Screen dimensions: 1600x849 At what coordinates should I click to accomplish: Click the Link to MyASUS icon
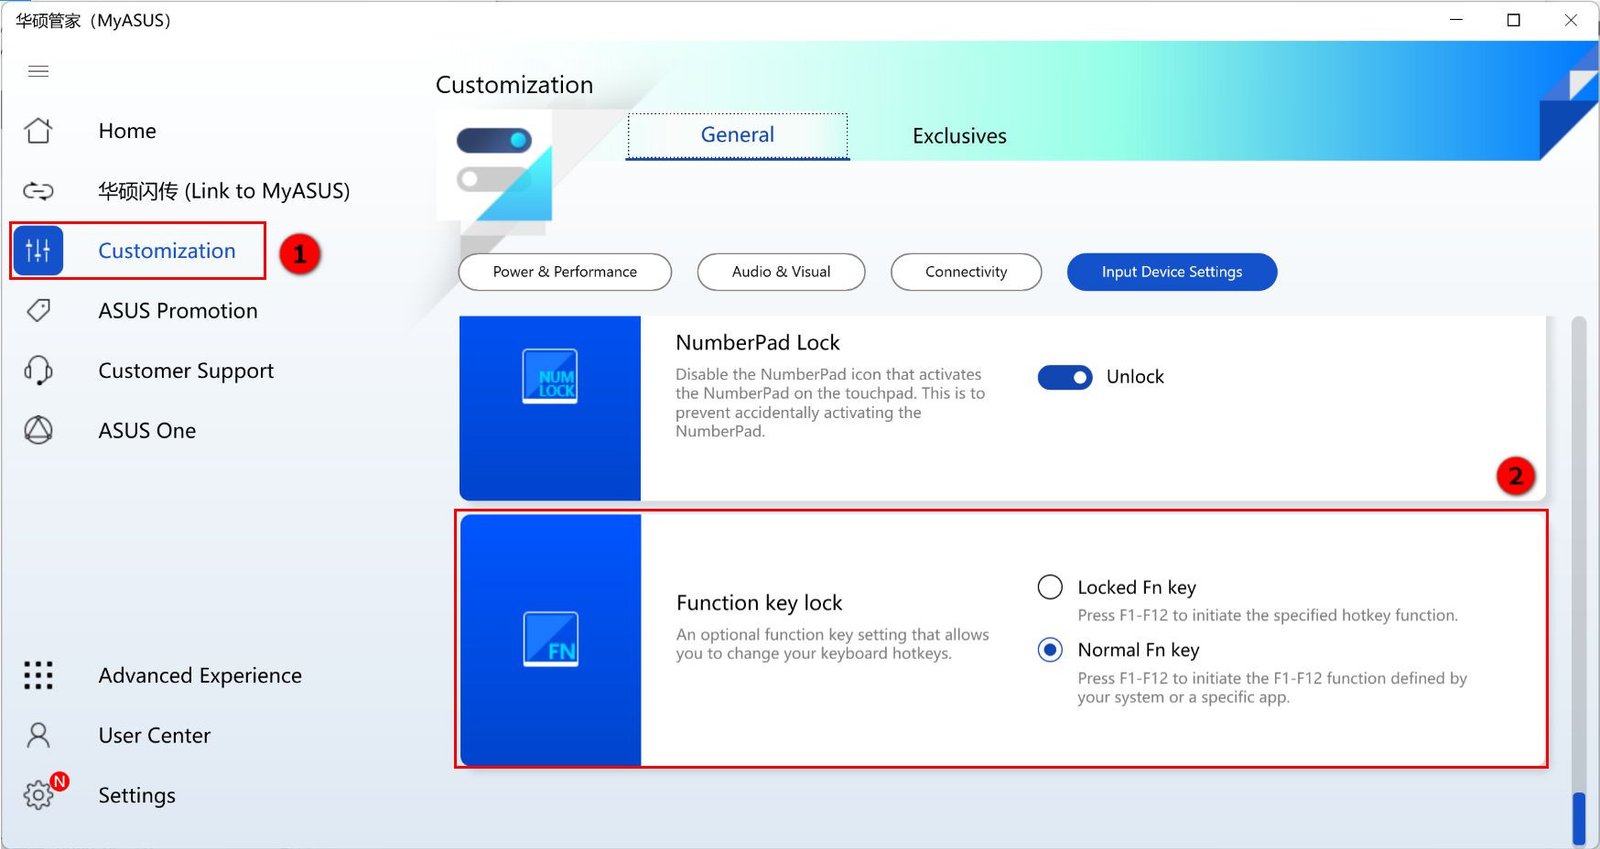pos(38,191)
